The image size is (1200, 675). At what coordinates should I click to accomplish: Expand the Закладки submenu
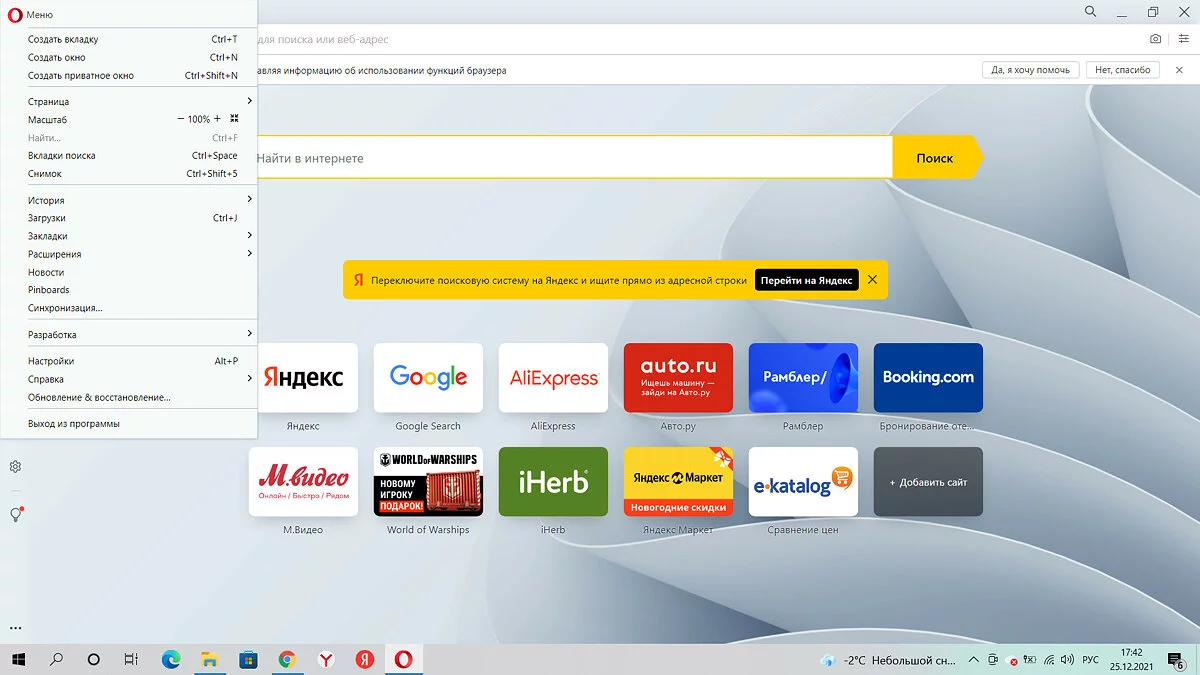coord(128,236)
